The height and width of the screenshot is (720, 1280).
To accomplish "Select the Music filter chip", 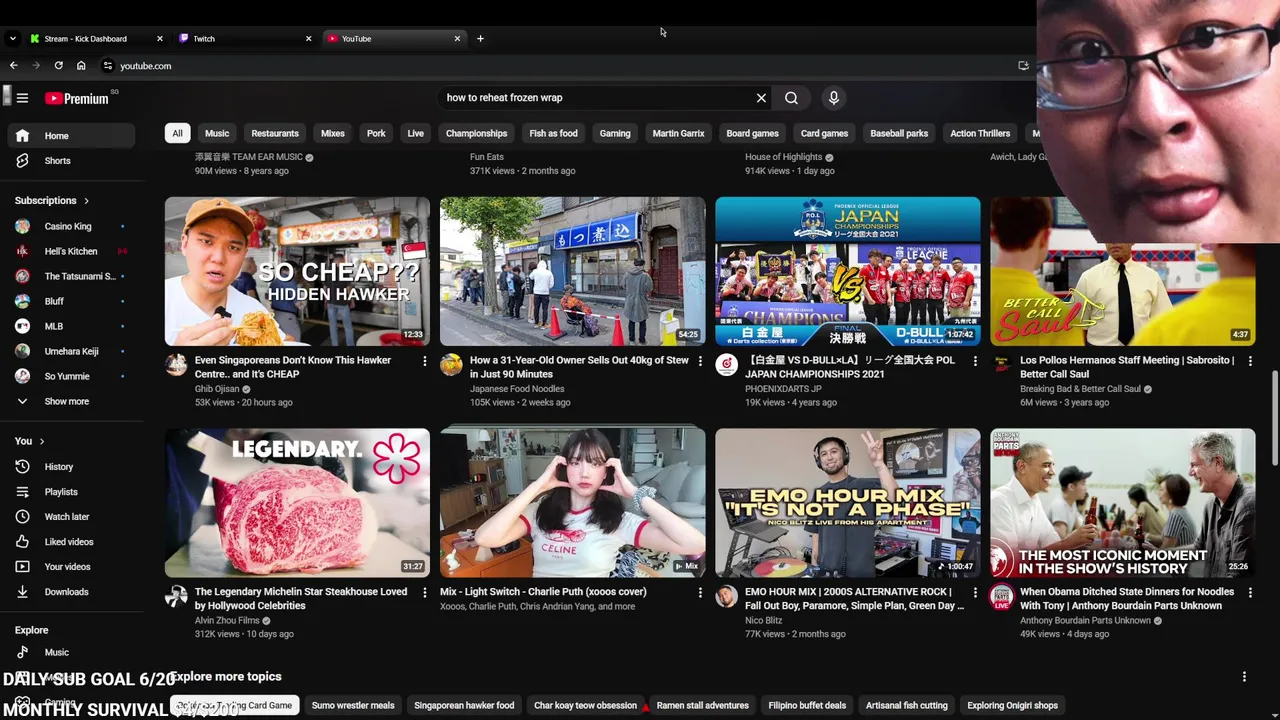I will [217, 133].
